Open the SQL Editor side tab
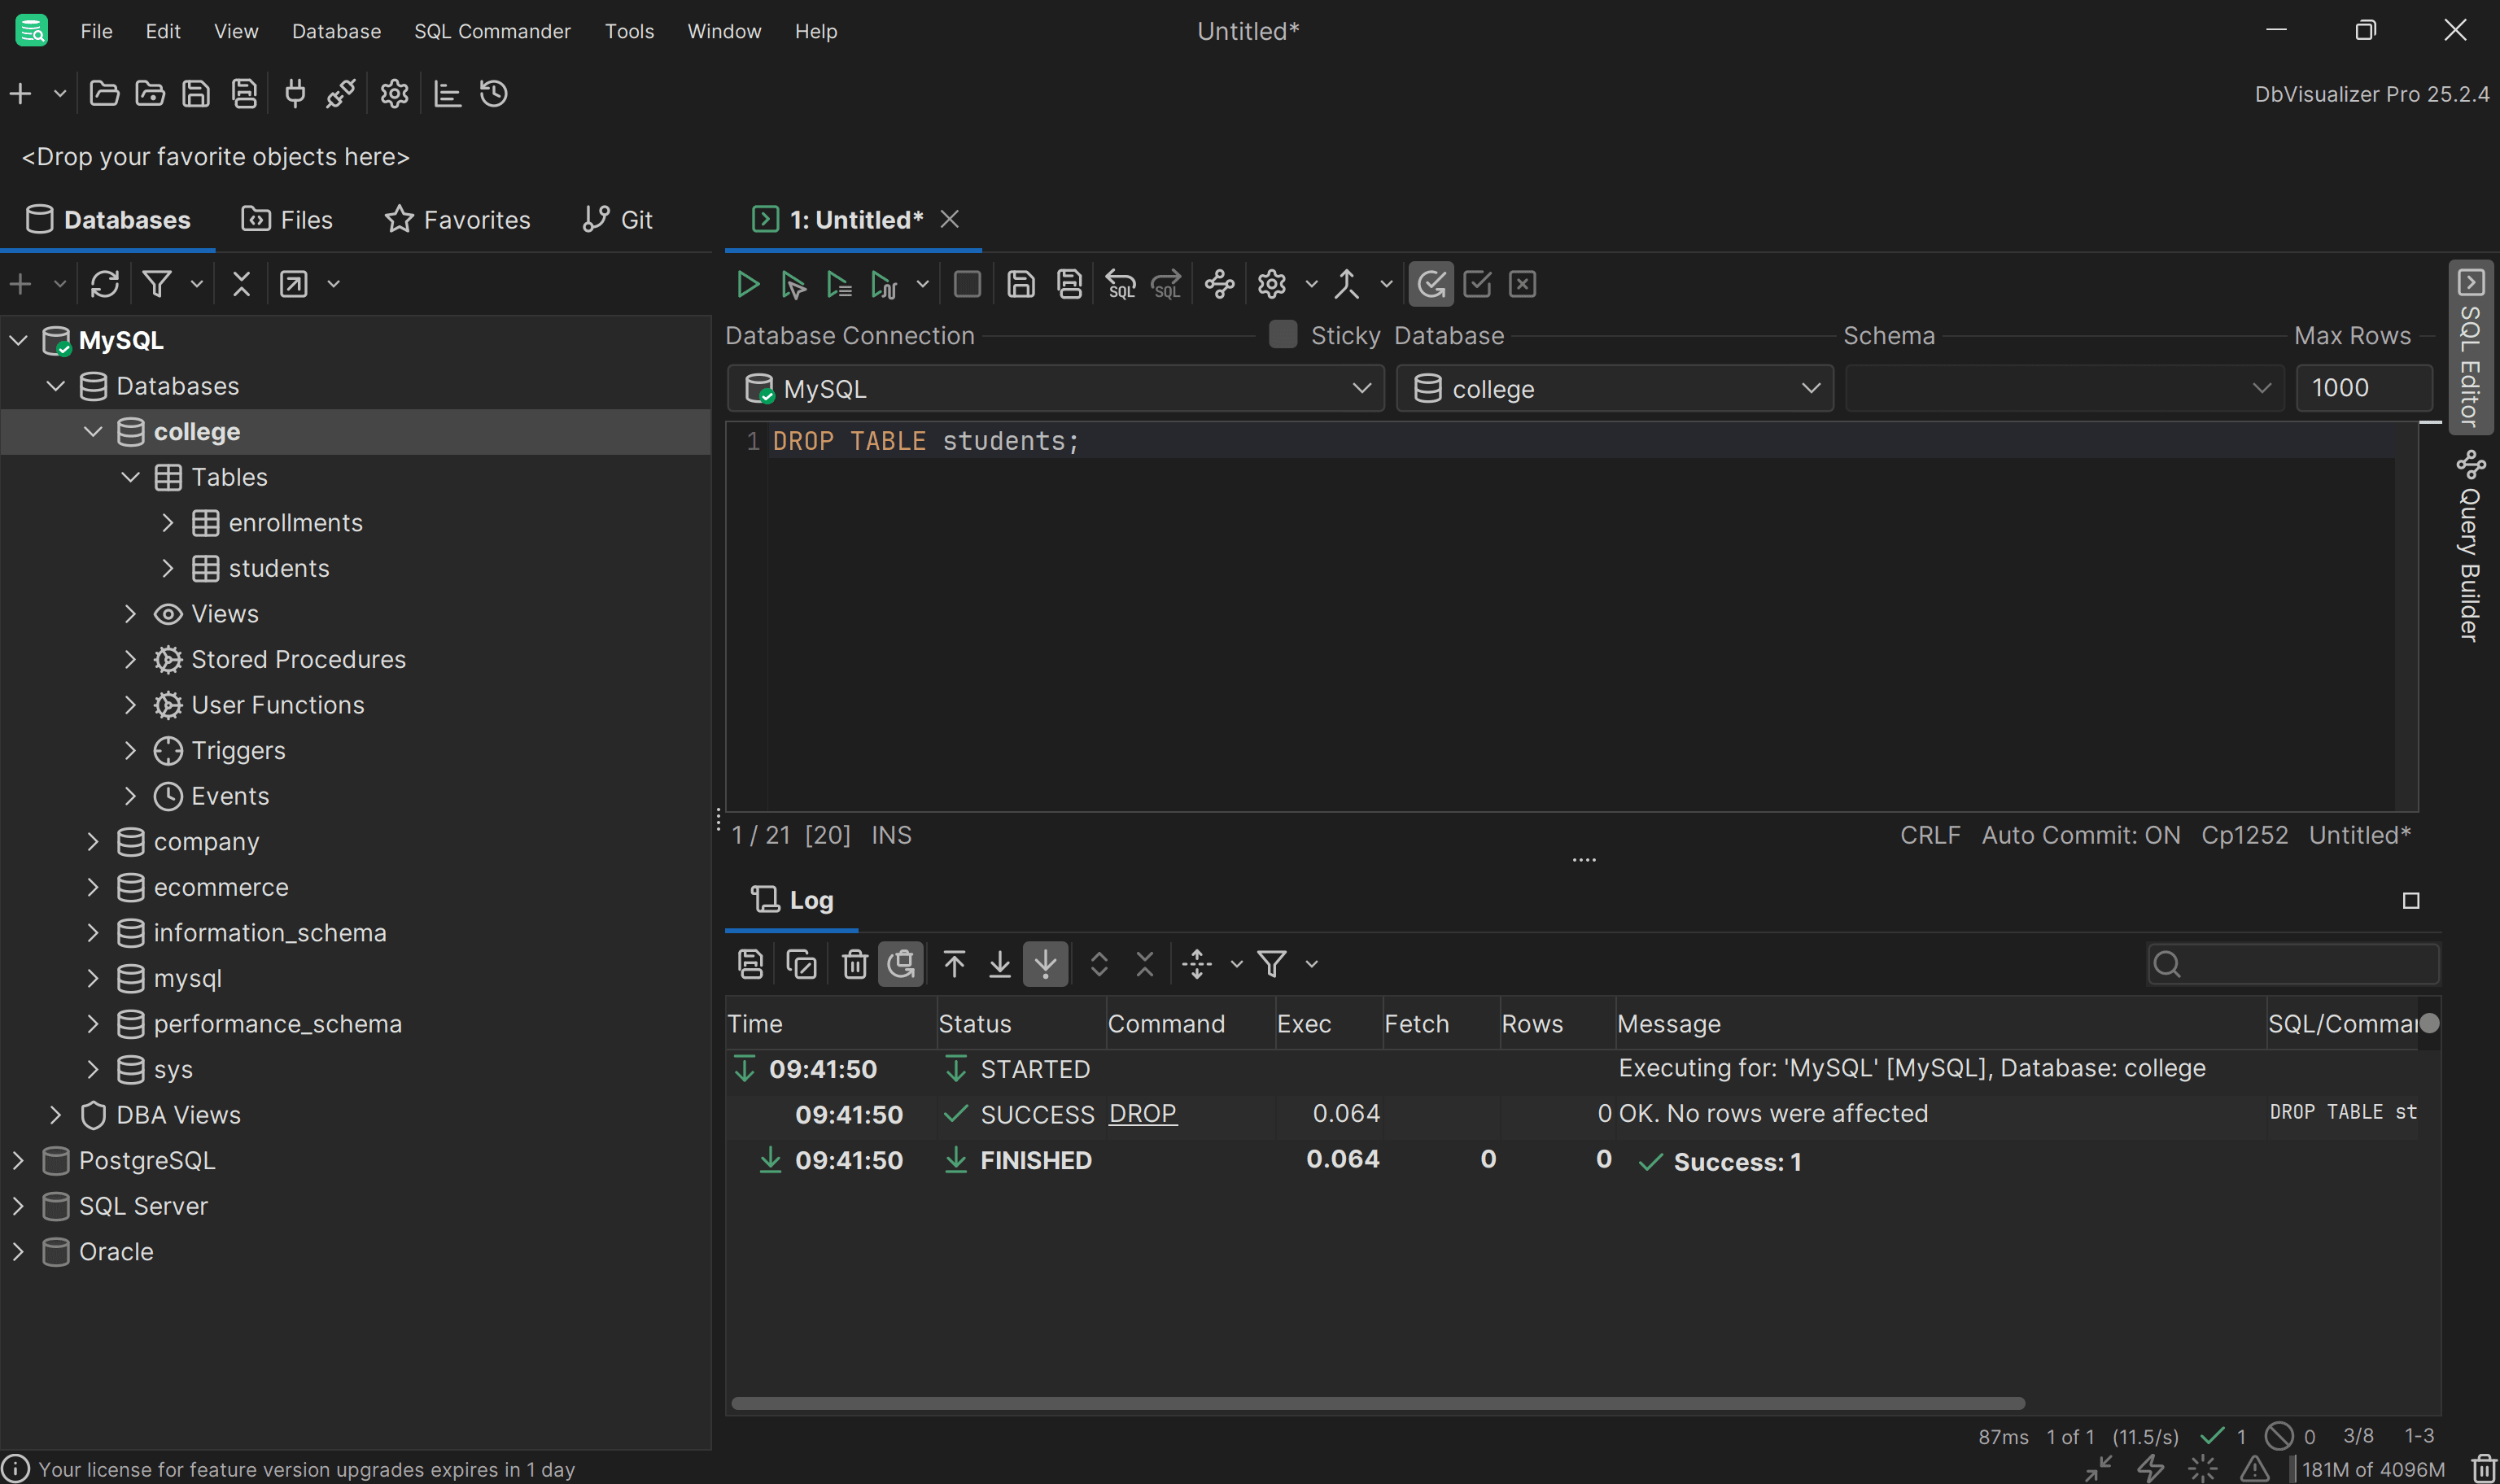Viewport: 2500px width, 1484px height. 2469,347
